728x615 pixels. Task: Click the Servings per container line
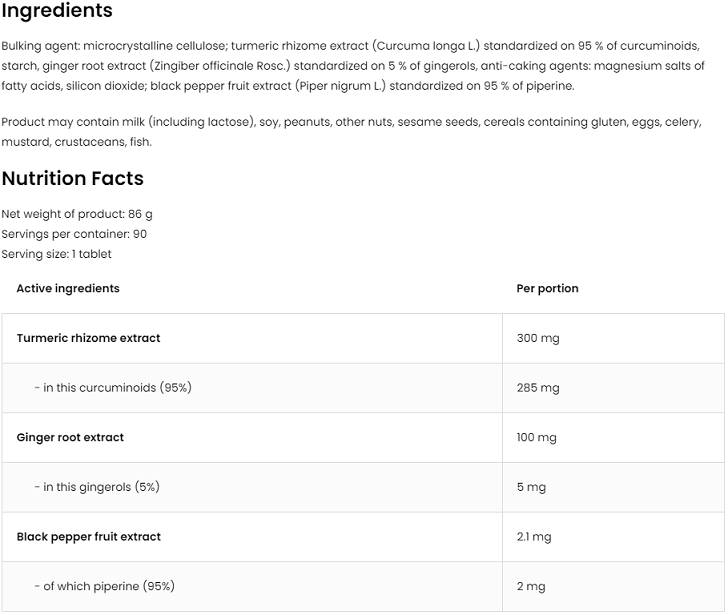tap(74, 234)
